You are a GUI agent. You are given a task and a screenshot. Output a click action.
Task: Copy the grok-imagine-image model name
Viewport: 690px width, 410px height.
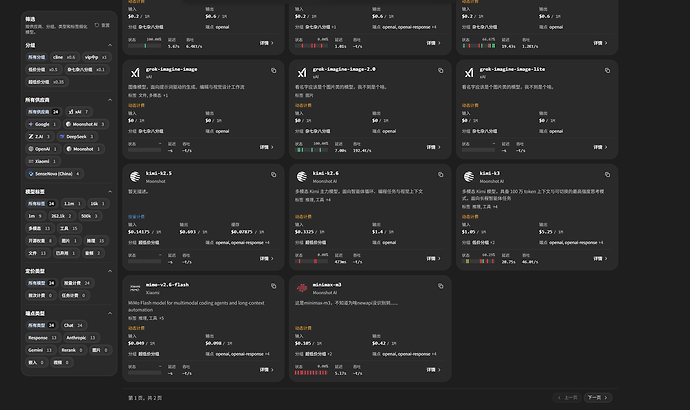coord(273,70)
